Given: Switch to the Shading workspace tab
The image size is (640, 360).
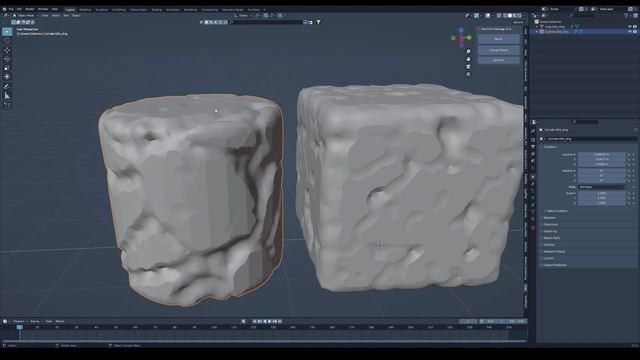Looking at the screenshot, I should 156,9.
